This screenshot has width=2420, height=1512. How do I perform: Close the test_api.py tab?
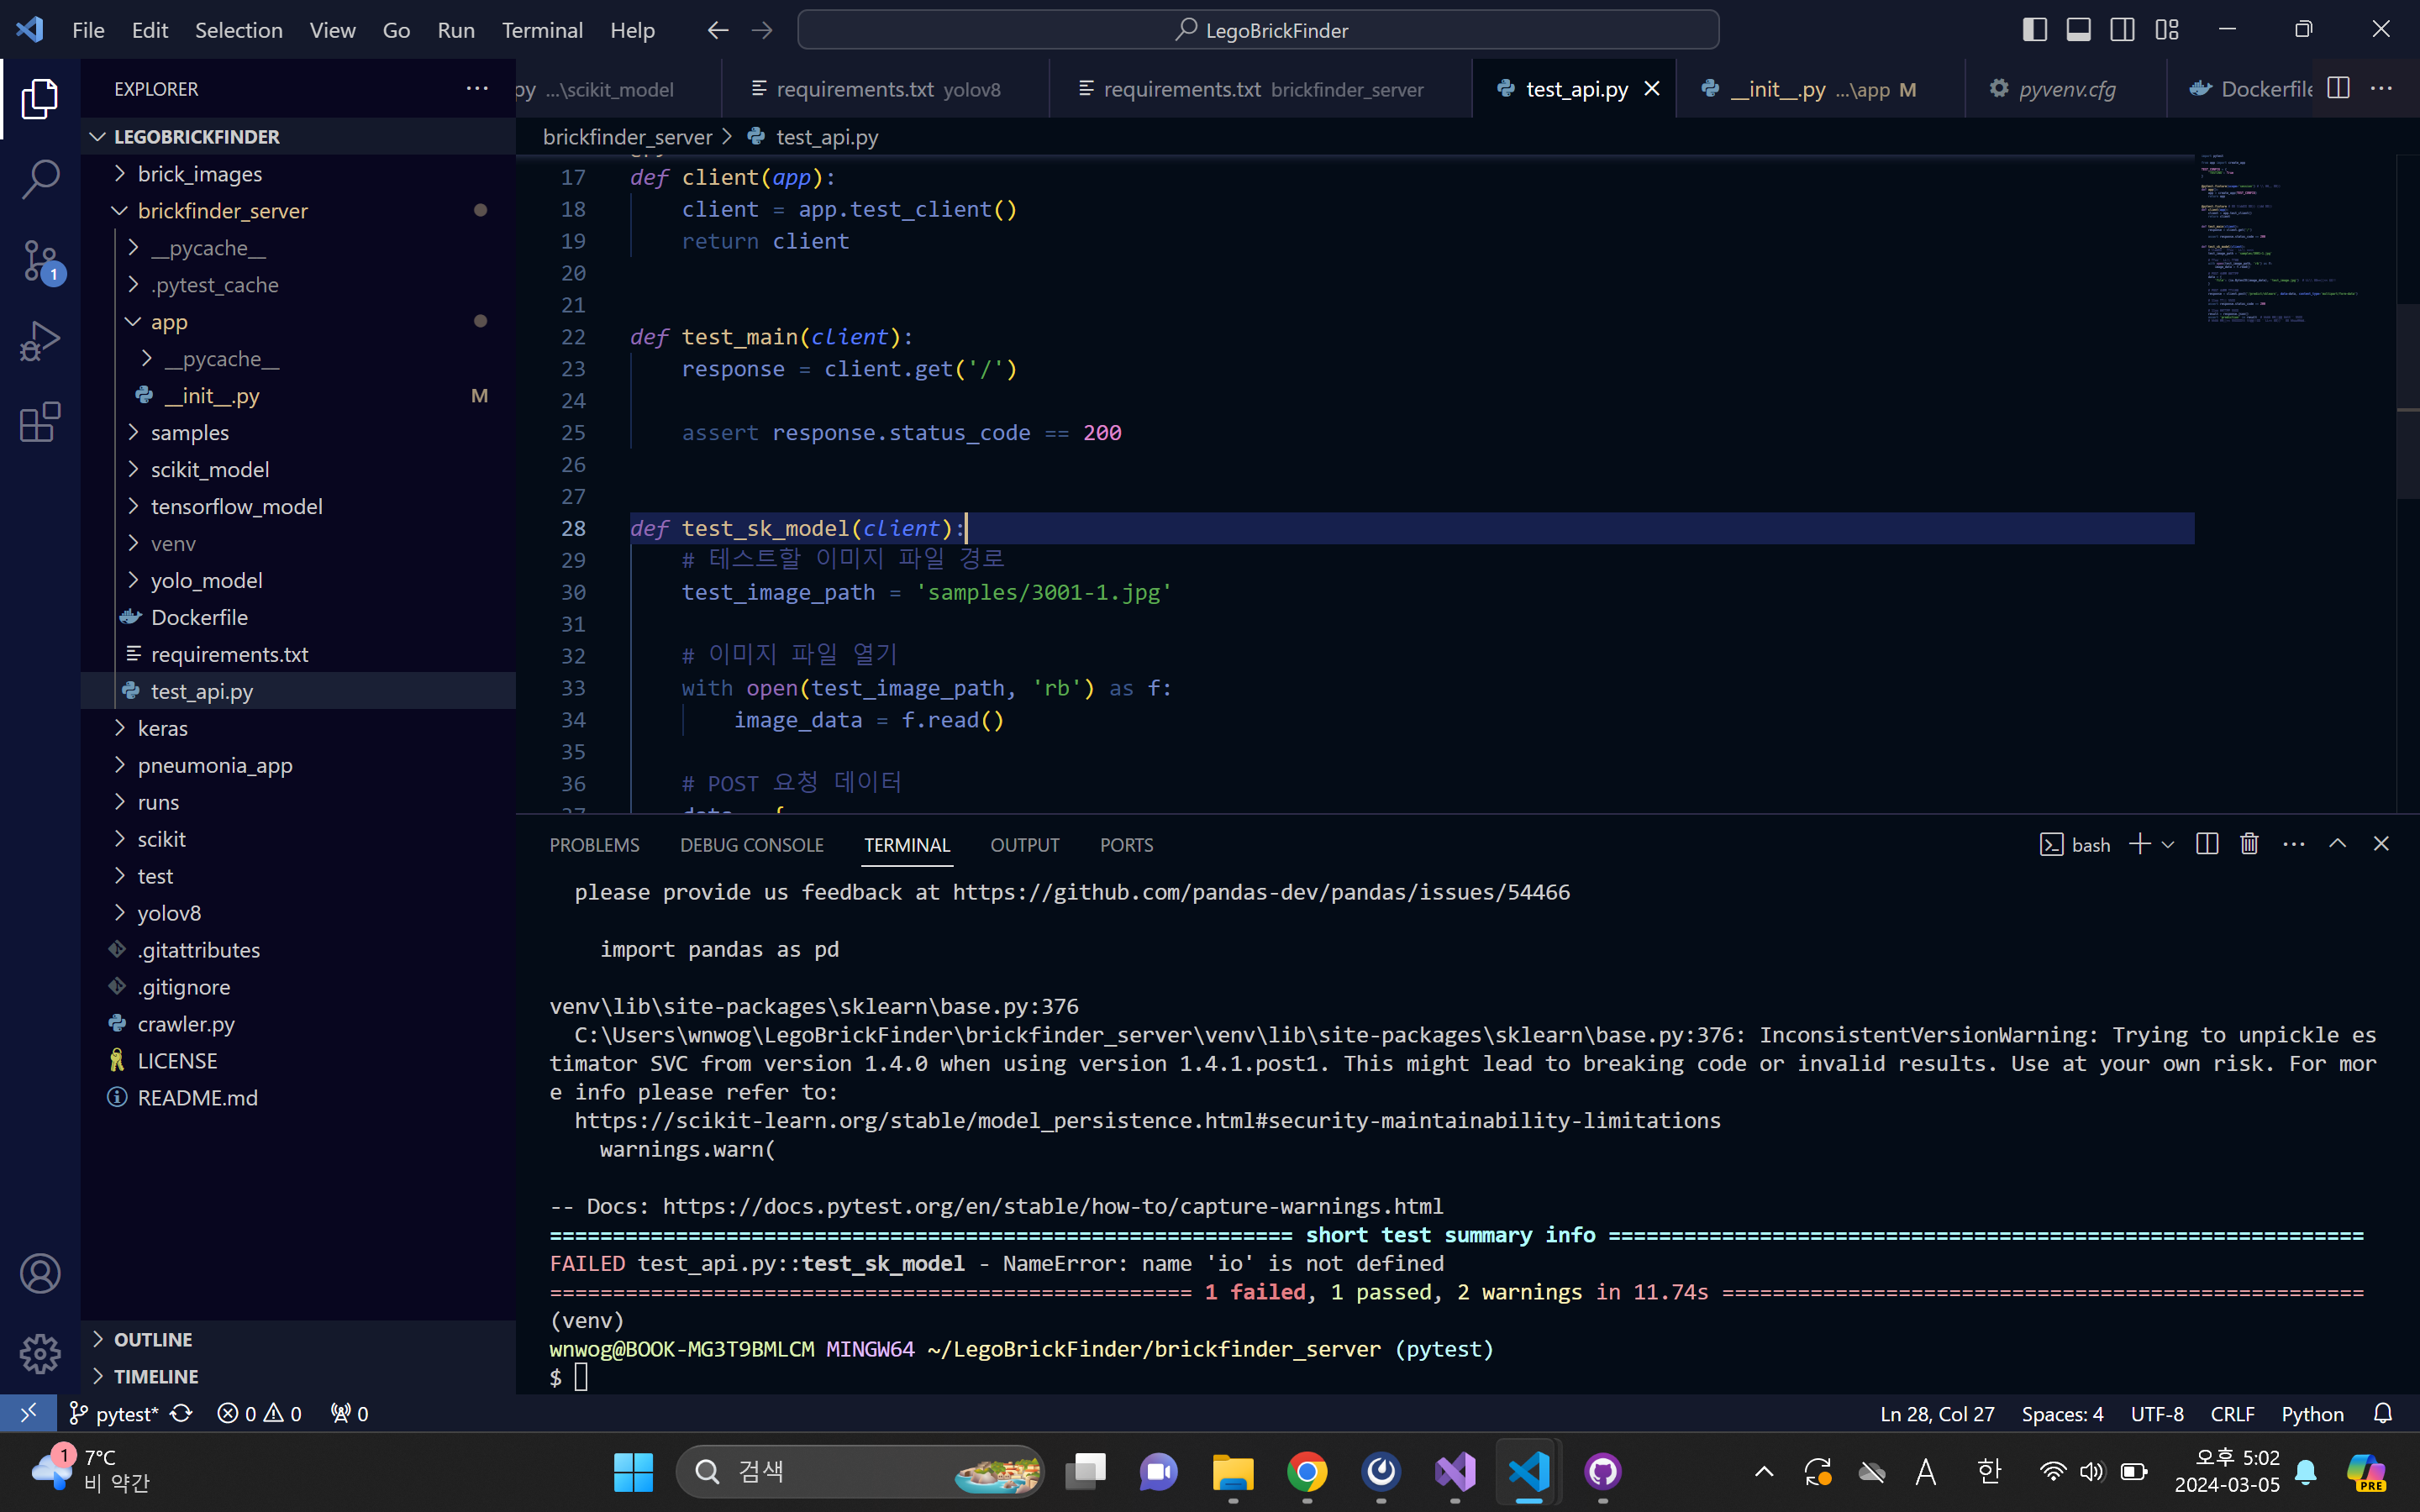pyautogui.click(x=1652, y=88)
